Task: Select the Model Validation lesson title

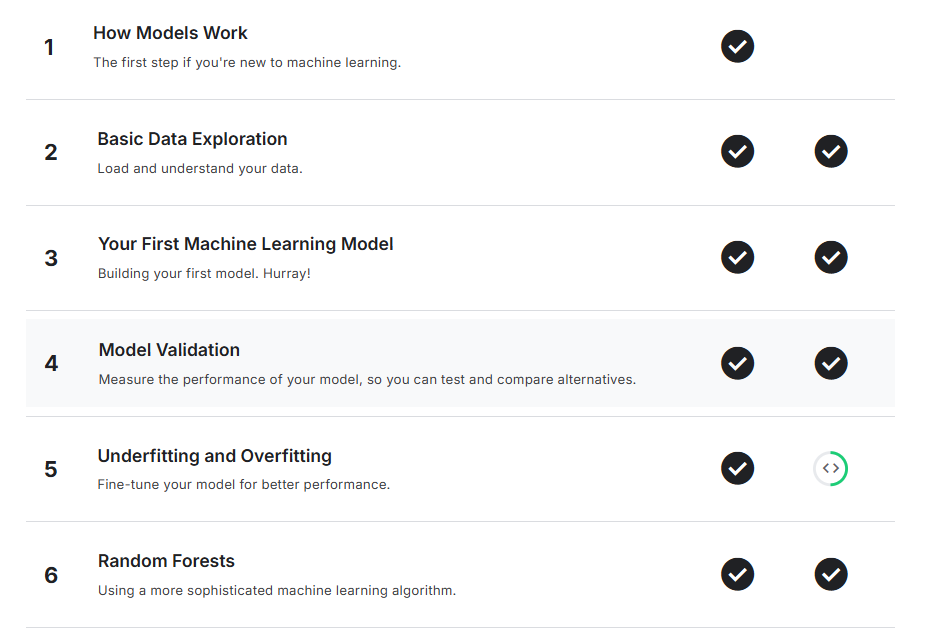Action: [x=169, y=350]
